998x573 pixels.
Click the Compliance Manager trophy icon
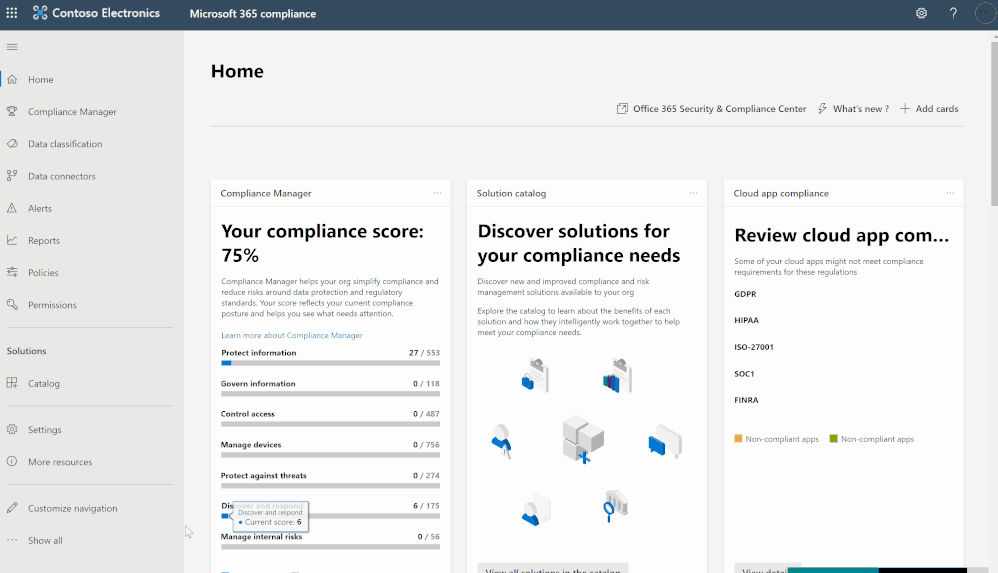(x=12, y=111)
